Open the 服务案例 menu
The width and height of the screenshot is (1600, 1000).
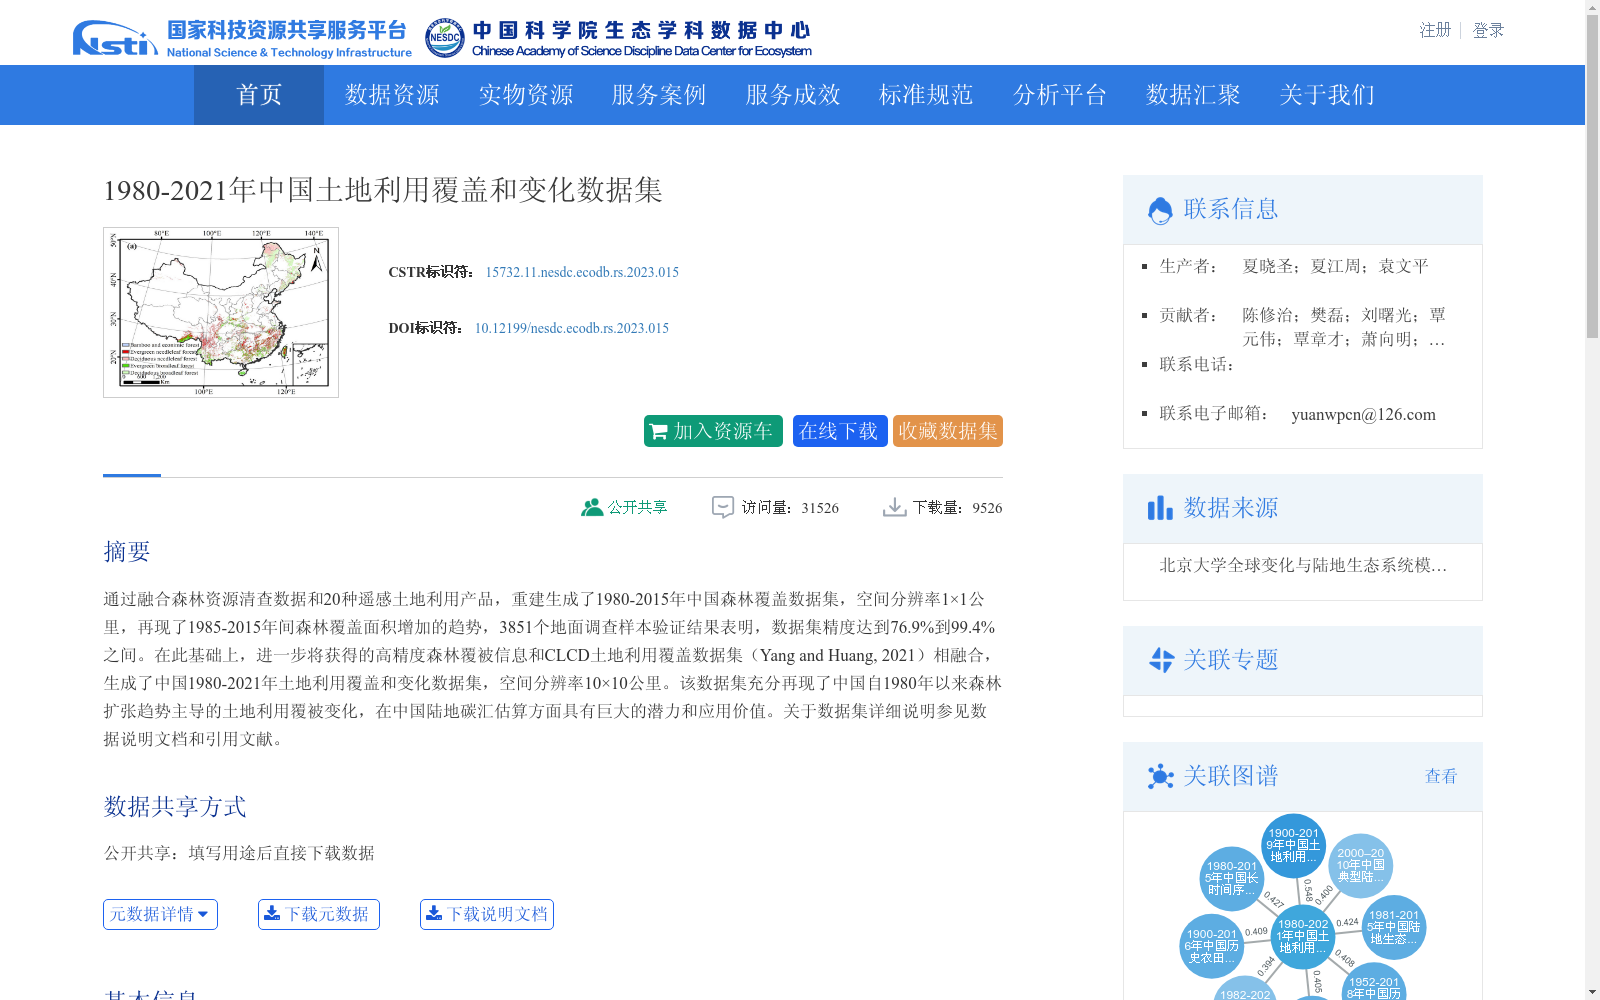[659, 95]
